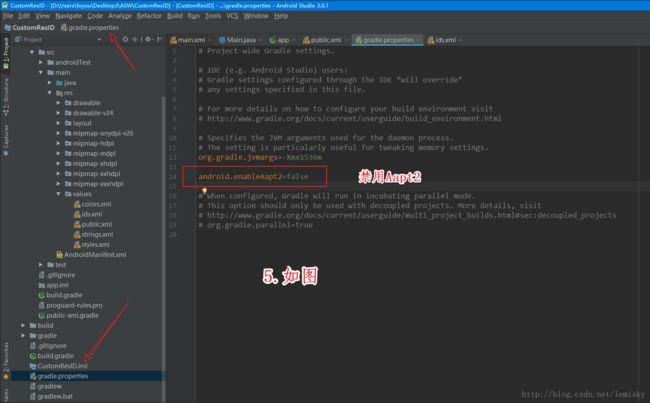The width and height of the screenshot is (650, 403).
Task: Select ids.xml in the project tree
Action: (x=88, y=214)
